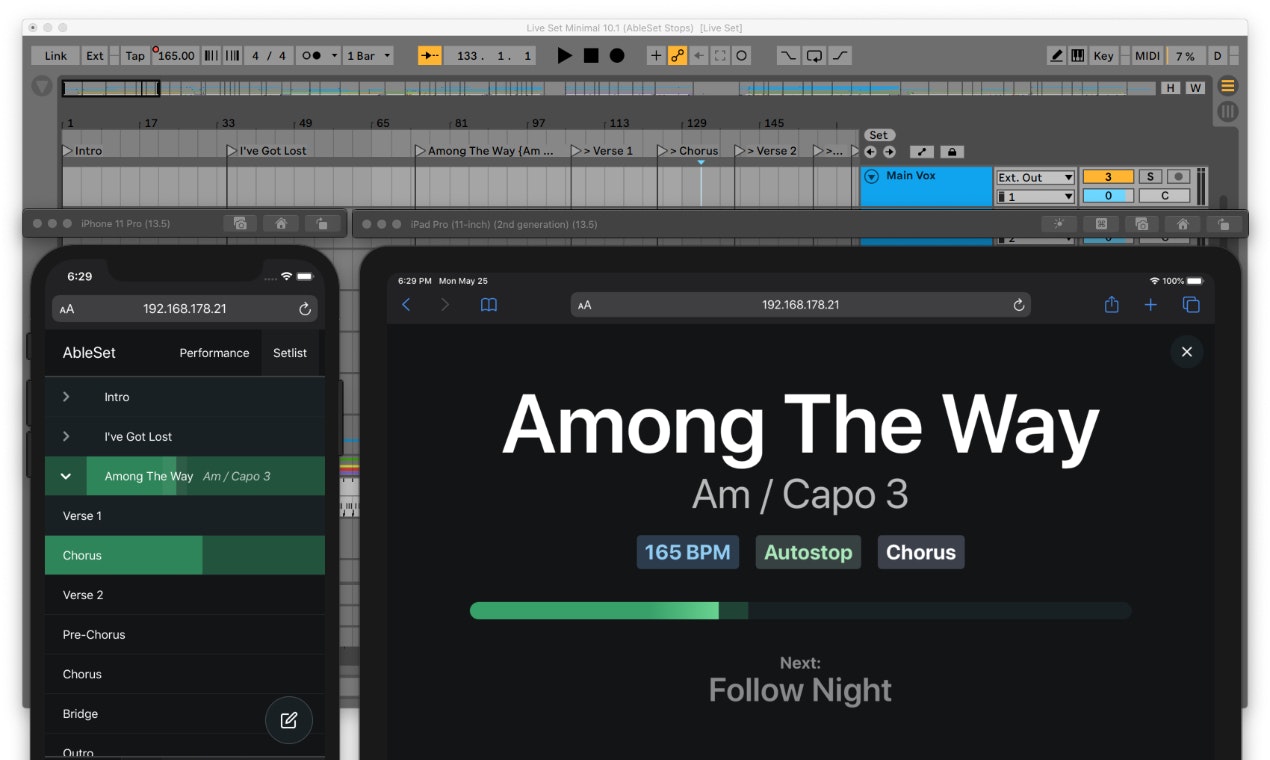Click the Set locator button

pyautogui.click(x=878, y=135)
